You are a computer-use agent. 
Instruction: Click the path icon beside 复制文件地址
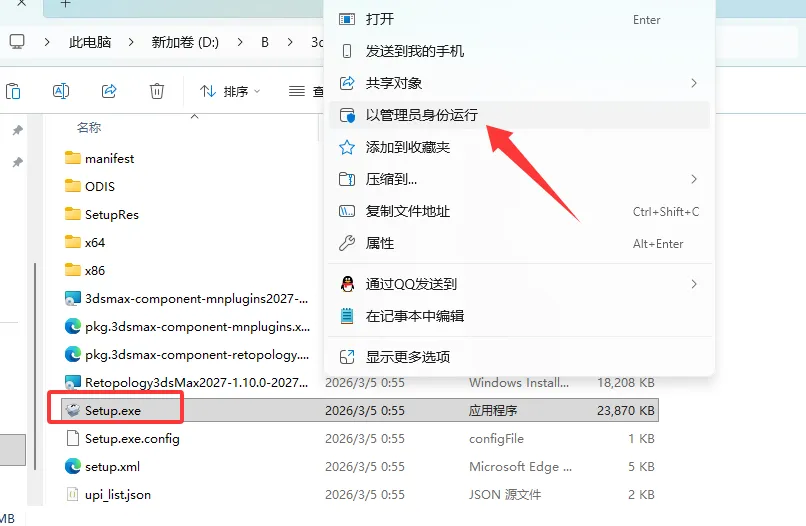coord(347,211)
